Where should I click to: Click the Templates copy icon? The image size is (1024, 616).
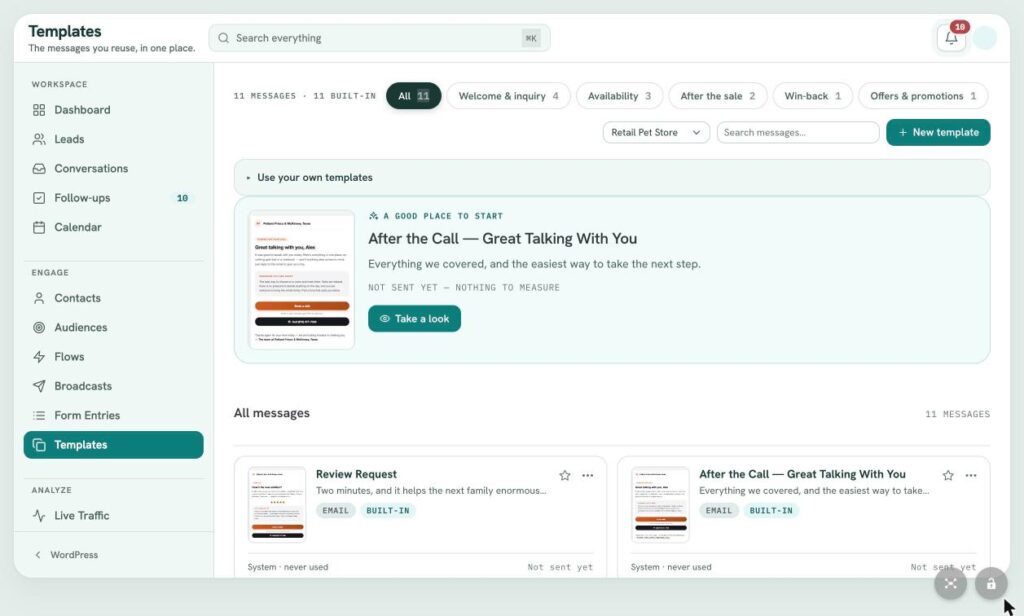click(39, 445)
